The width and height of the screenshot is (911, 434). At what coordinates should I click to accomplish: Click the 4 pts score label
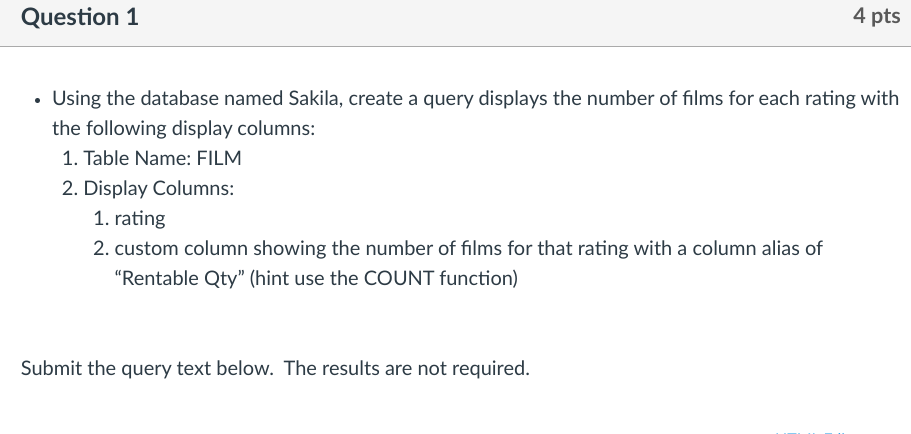pyautogui.click(x=876, y=16)
